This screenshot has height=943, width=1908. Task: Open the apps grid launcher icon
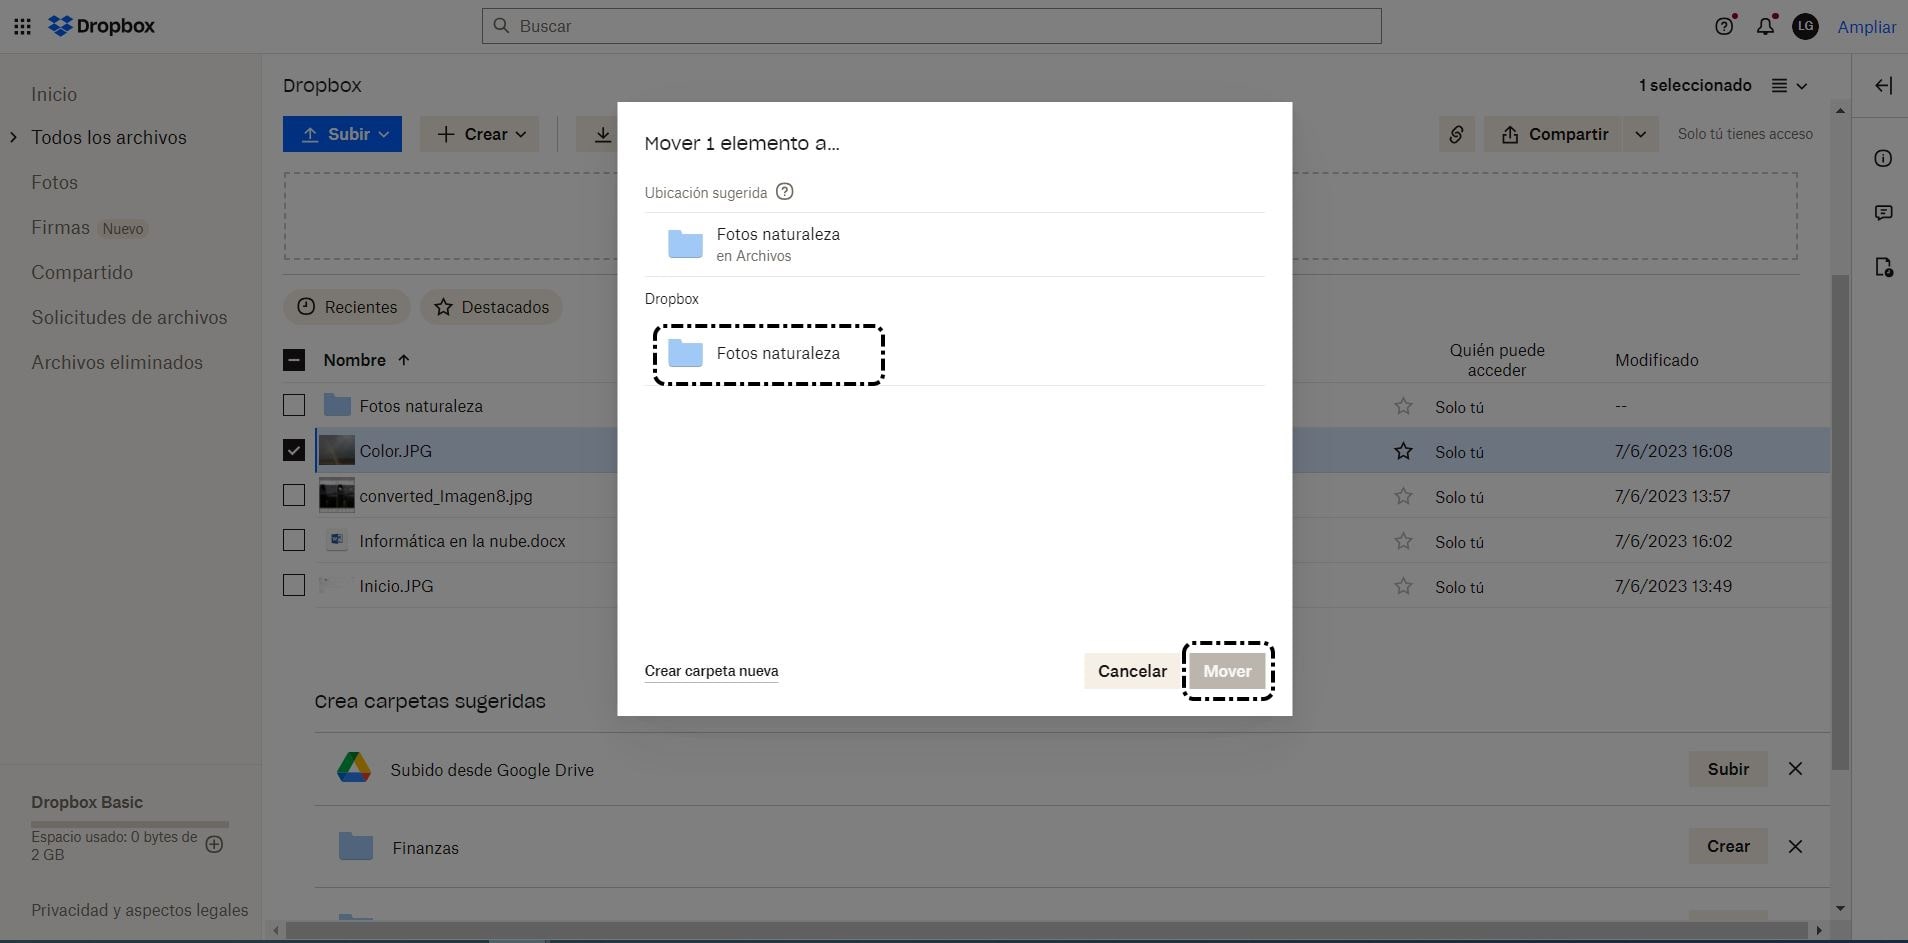(x=22, y=27)
